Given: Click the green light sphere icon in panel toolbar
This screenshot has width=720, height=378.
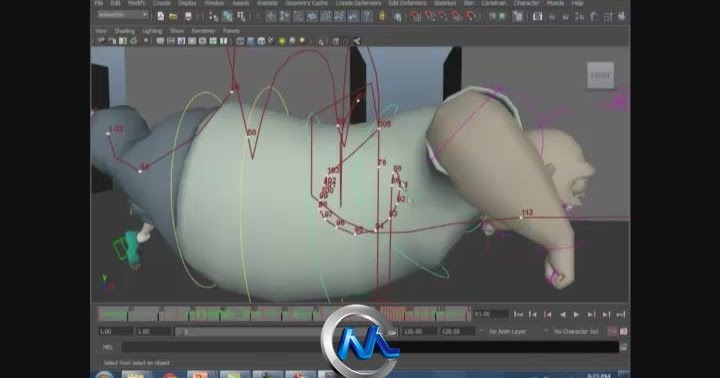Looking at the screenshot, I should pyautogui.click(x=282, y=41).
